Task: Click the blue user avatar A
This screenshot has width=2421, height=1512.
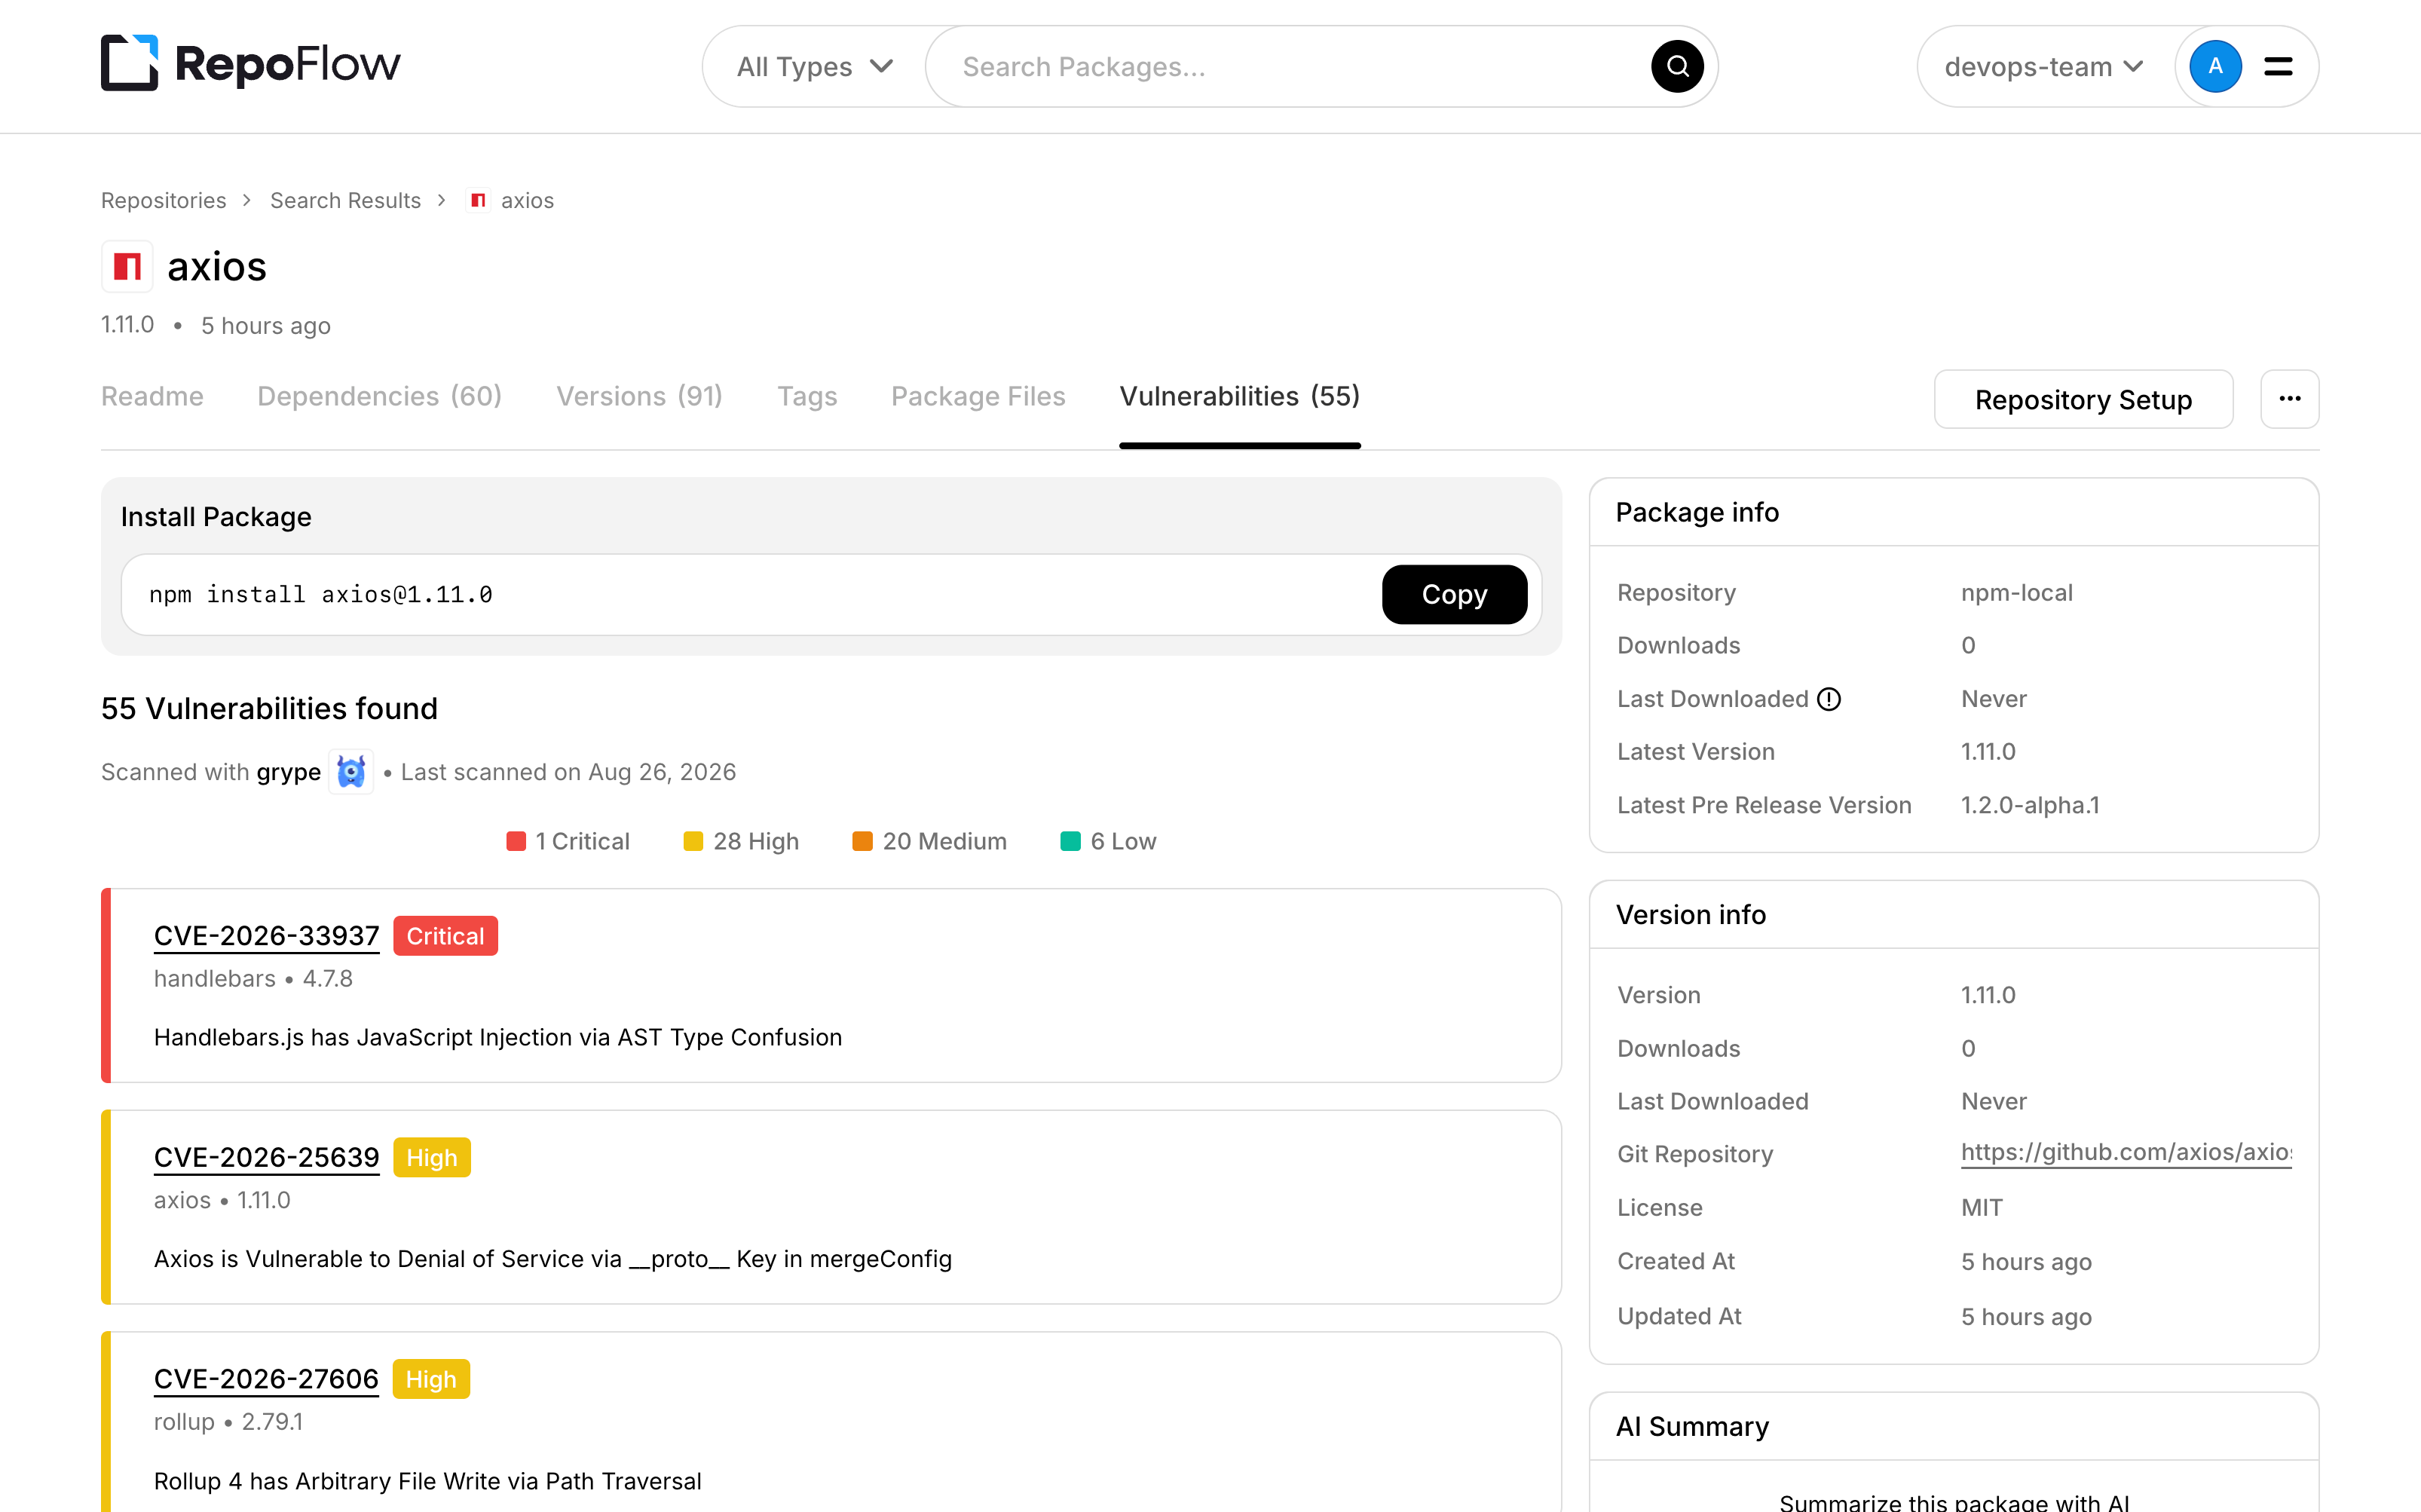Action: tap(2215, 66)
